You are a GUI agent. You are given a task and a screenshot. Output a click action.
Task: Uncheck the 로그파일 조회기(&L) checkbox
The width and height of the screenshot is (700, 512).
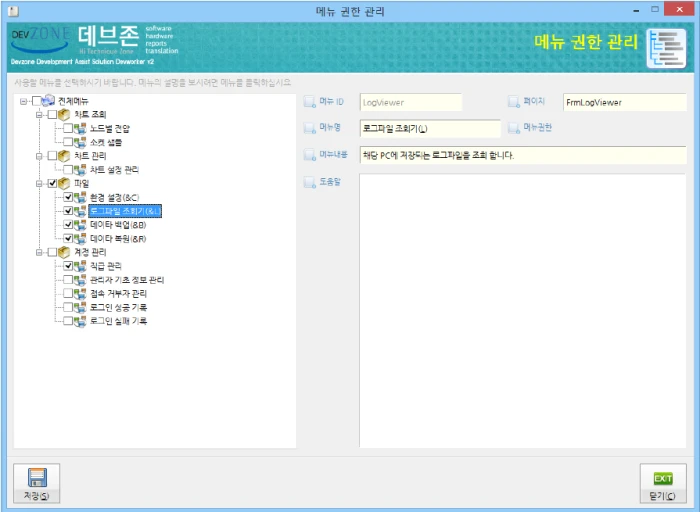tap(68, 211)
